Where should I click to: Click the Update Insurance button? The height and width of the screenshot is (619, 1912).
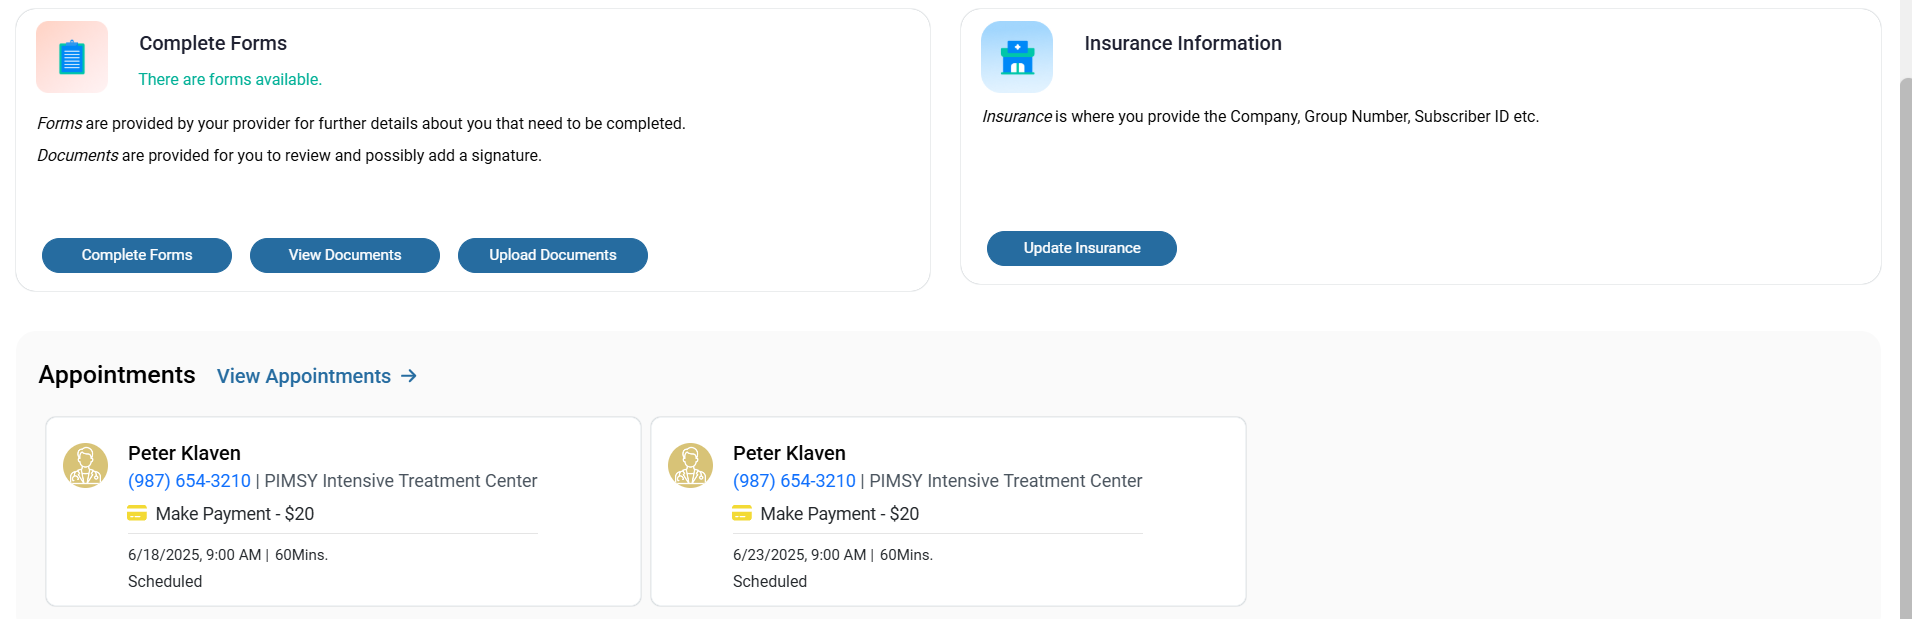pyautogui.click(x=1081, y=248)
